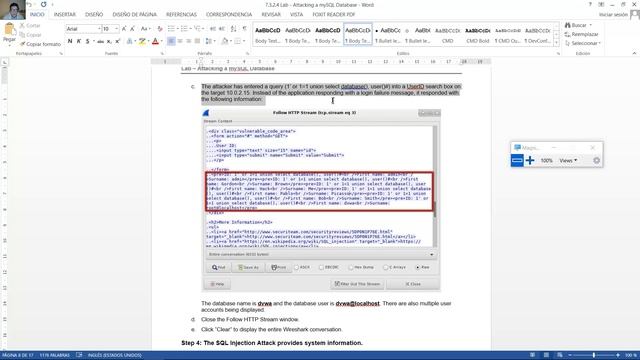This screenshot has width=640, height=360.
Task: Switch to print layout view in status bar
Action: 546,355
